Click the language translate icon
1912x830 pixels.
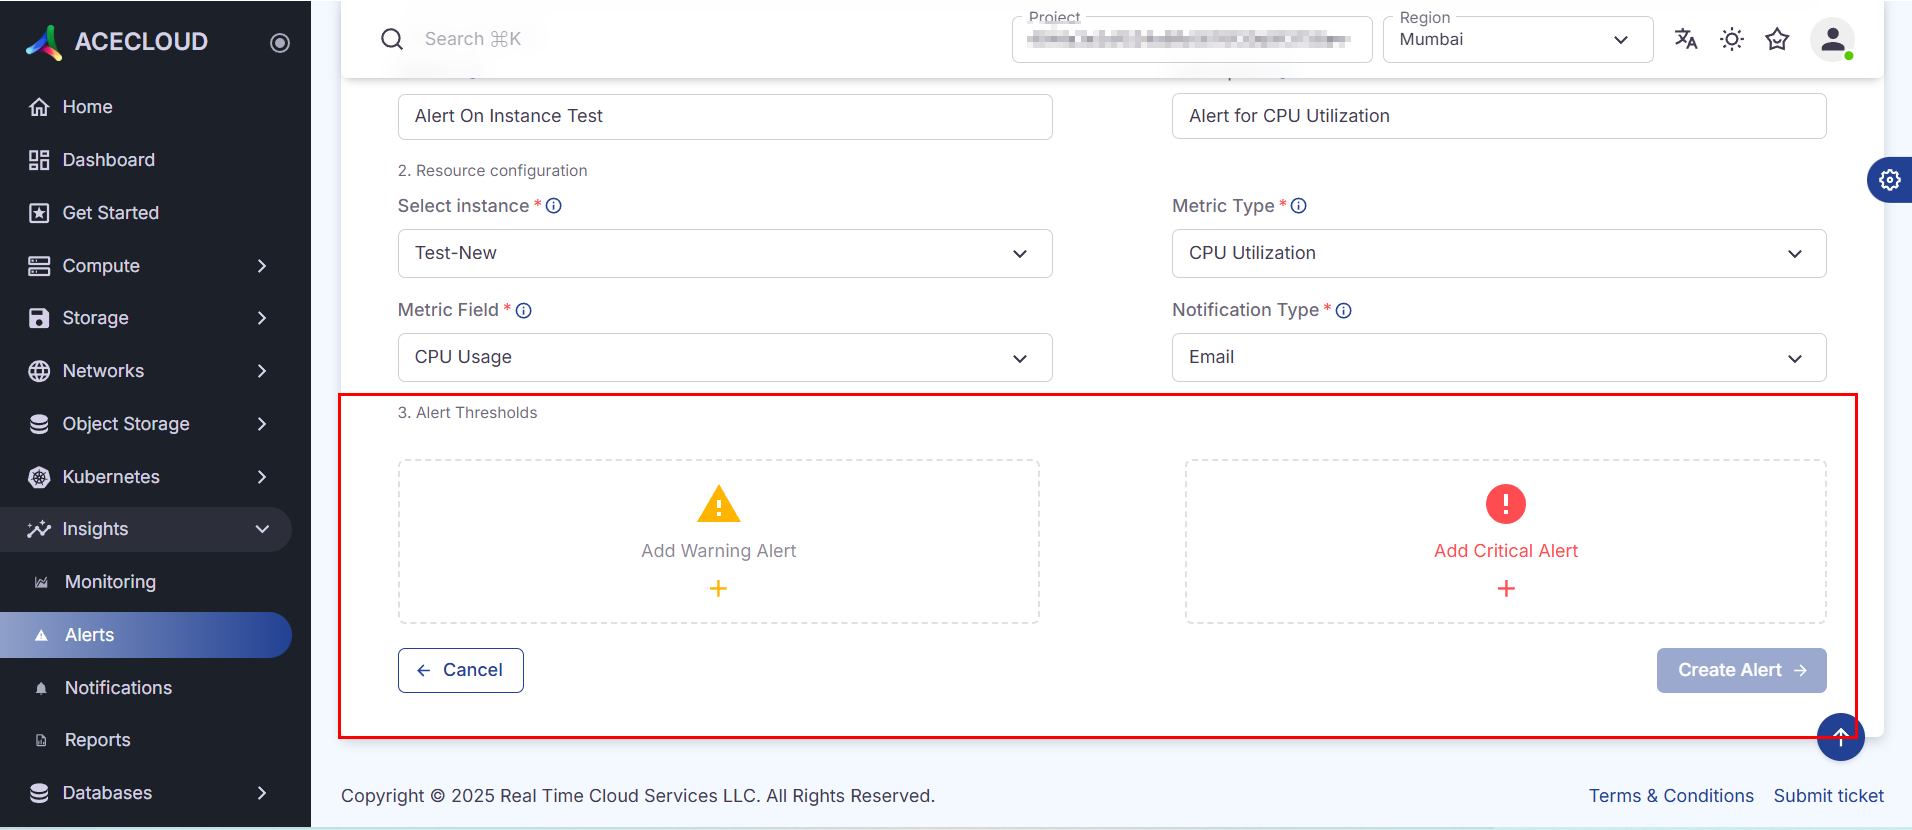pos(1686,39)
